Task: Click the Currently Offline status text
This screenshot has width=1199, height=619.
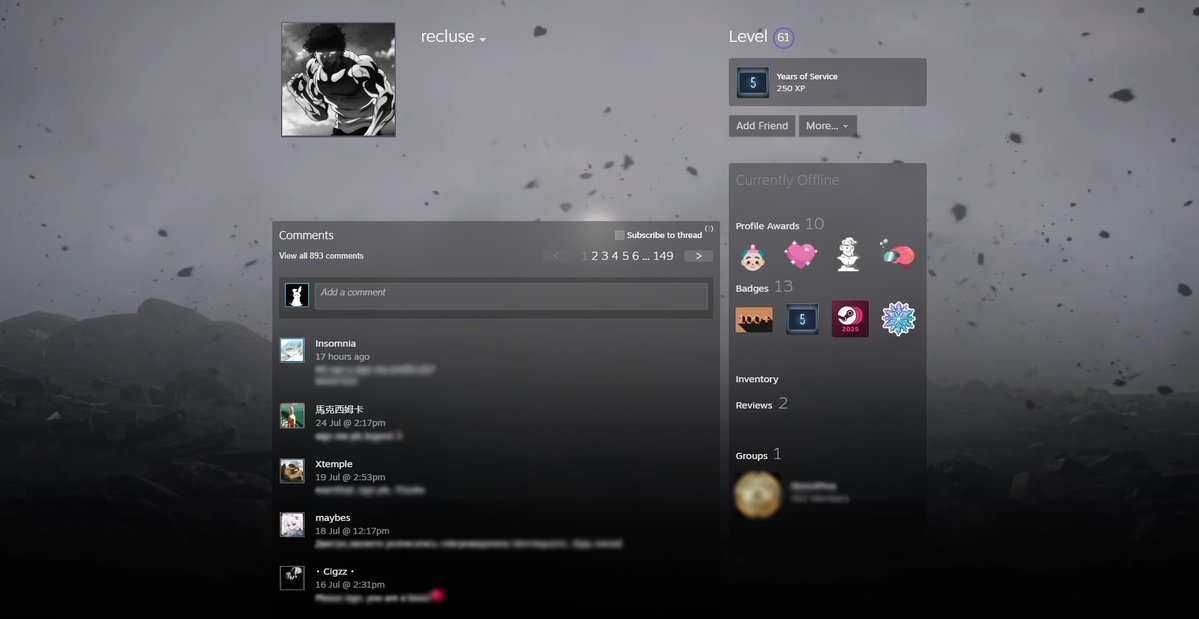Action: (788, 180)
